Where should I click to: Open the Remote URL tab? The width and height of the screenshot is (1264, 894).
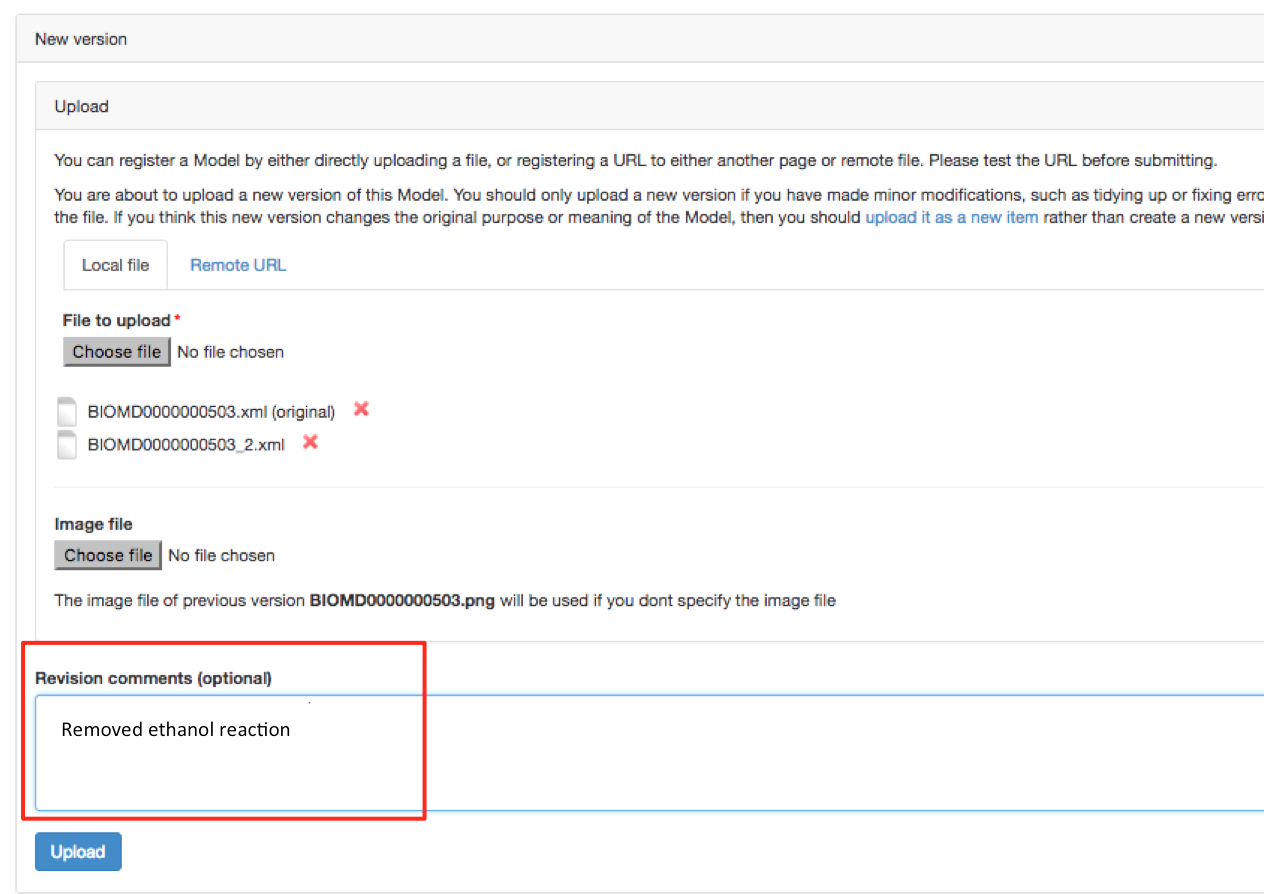tap(238, 265)
